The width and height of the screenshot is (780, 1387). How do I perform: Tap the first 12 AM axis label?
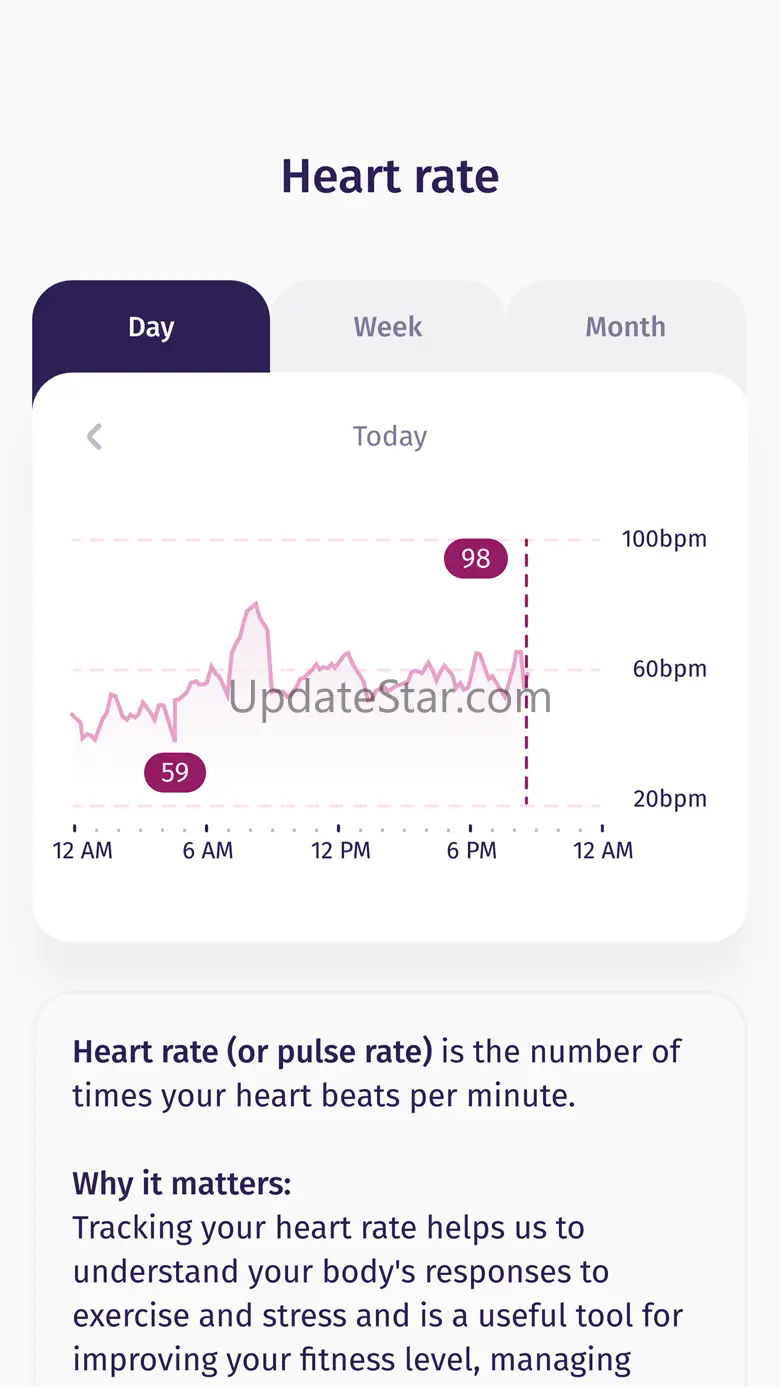coord(82,851)
